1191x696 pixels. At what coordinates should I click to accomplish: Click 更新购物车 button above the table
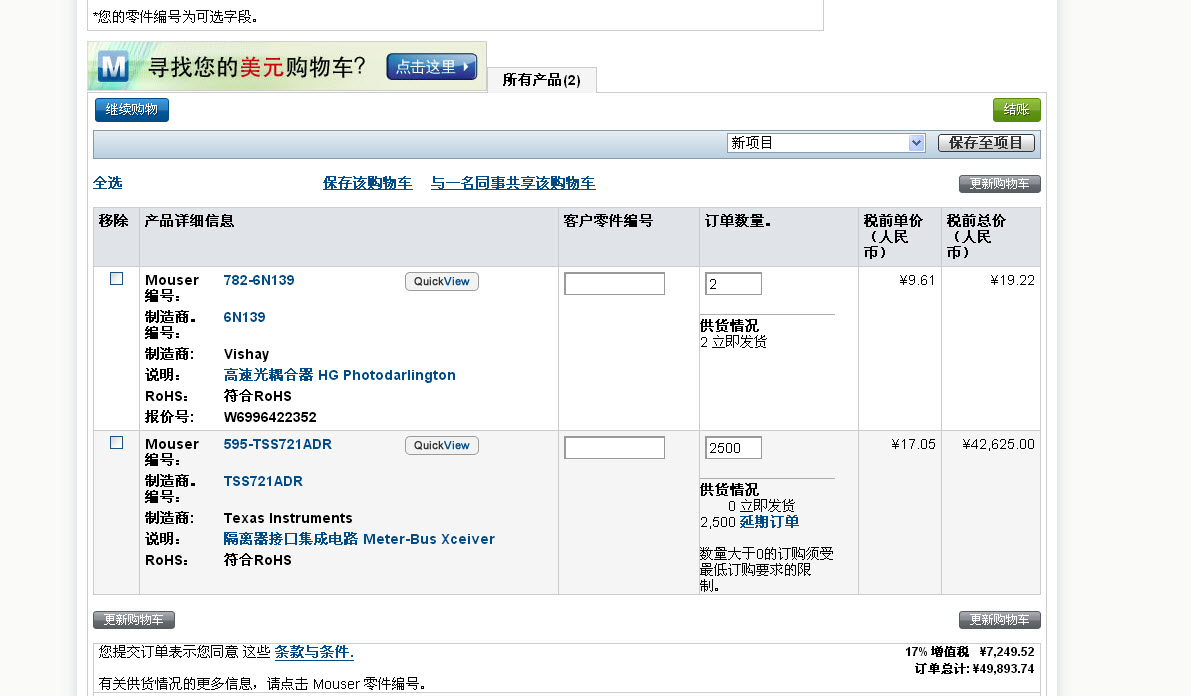1000,184
